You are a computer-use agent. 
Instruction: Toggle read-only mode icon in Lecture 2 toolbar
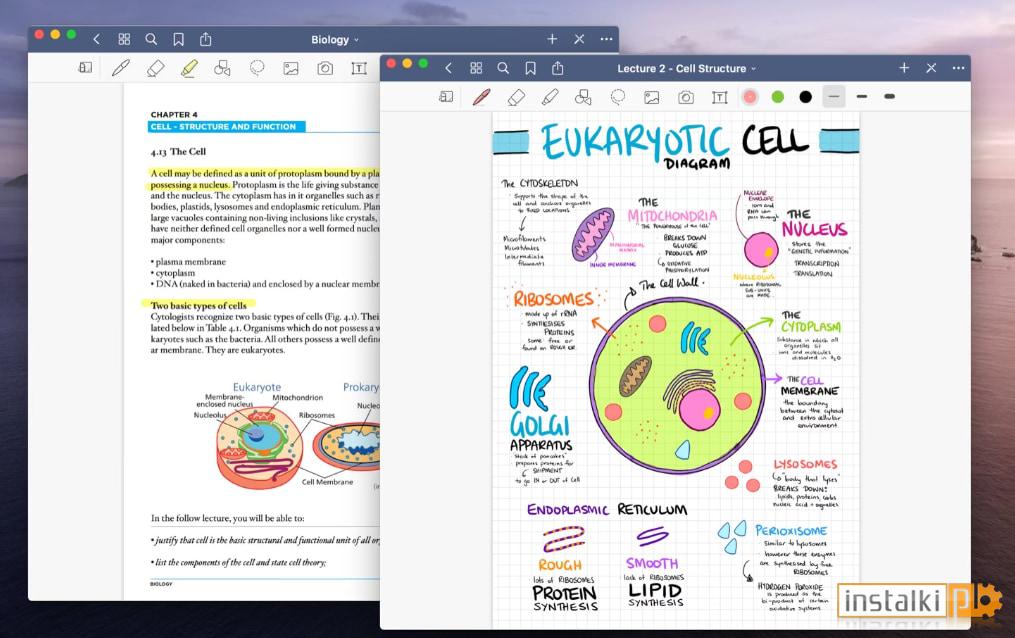point(446,97)
